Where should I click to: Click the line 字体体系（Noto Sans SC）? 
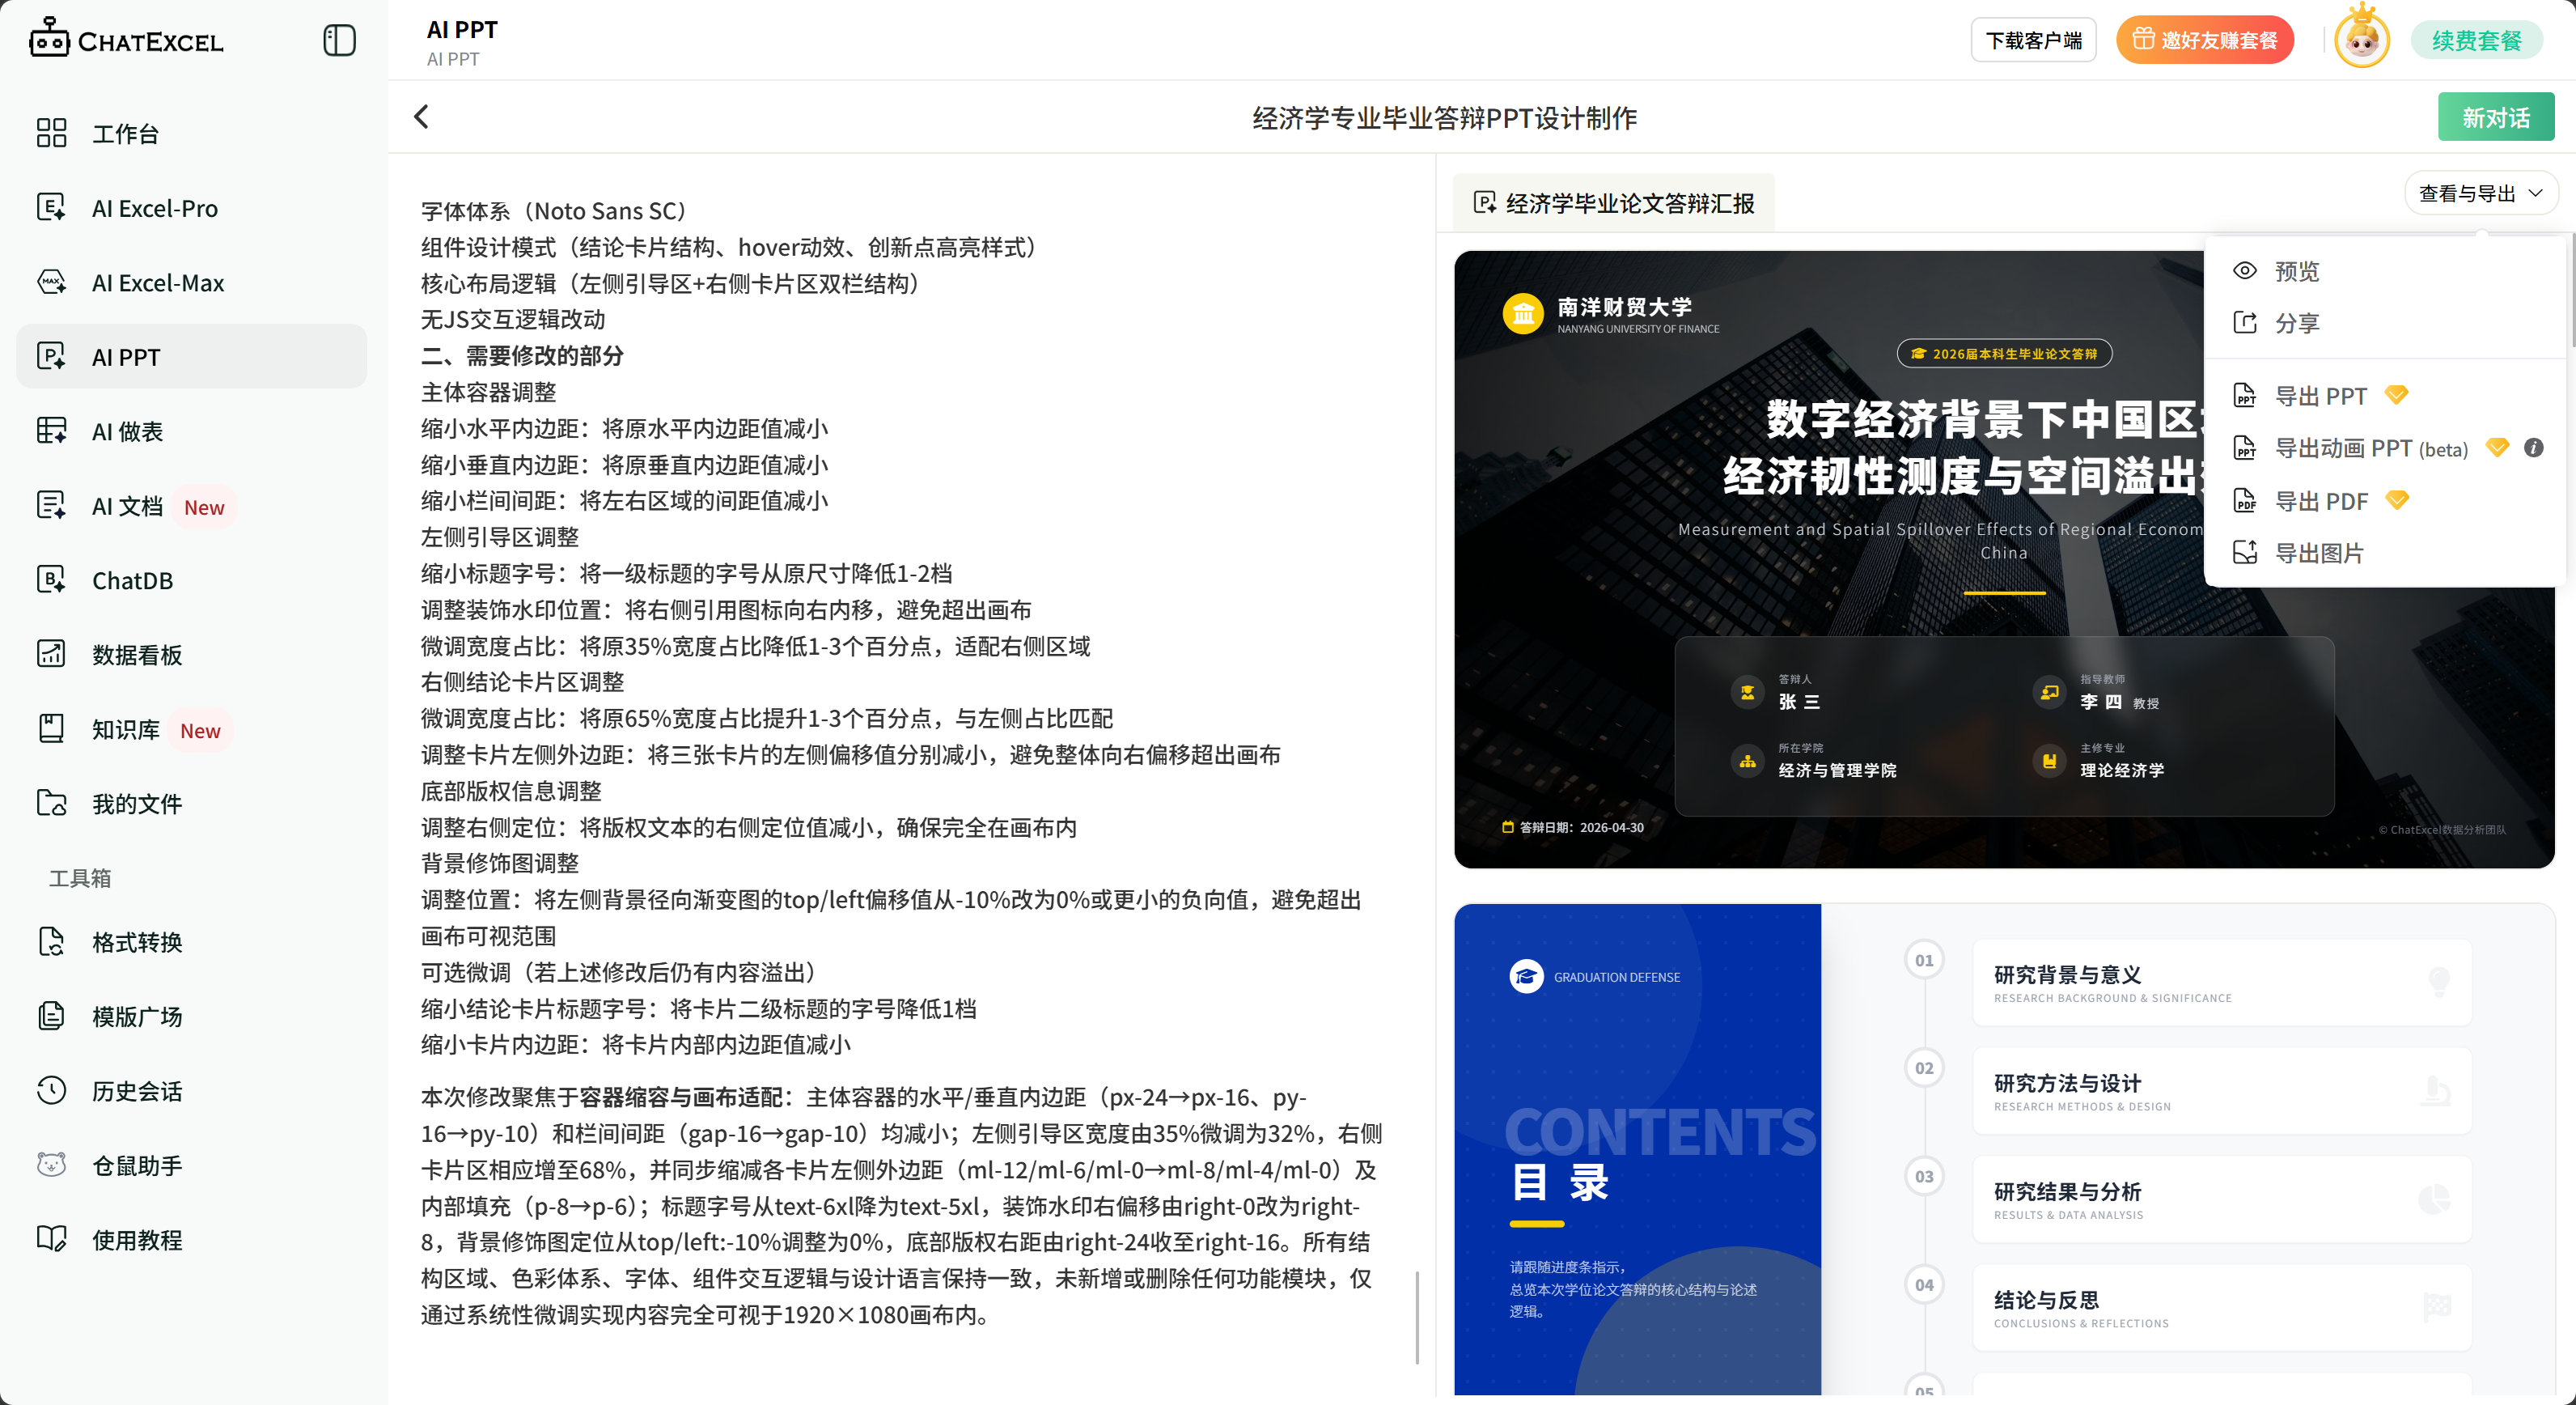click(x=558, y=211)
